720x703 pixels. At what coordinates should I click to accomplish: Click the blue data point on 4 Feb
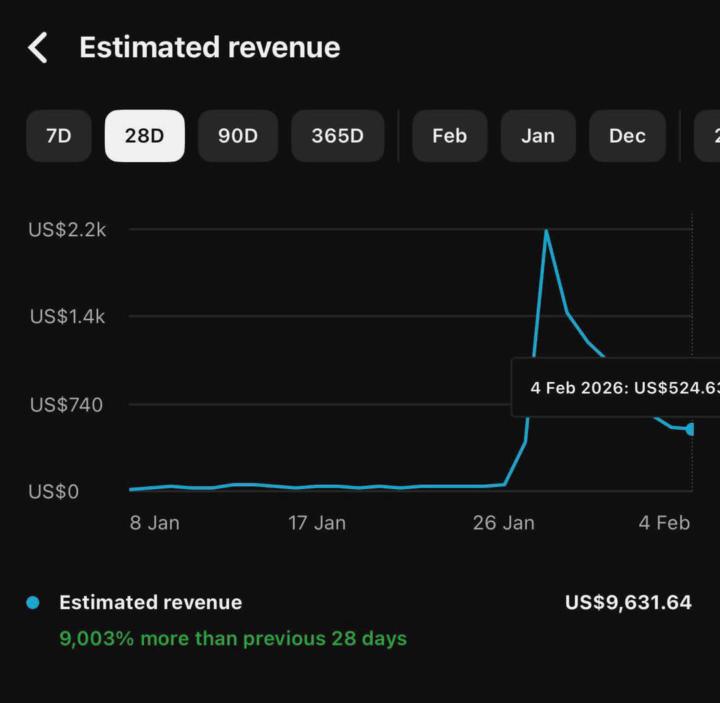tap(690, 429)
